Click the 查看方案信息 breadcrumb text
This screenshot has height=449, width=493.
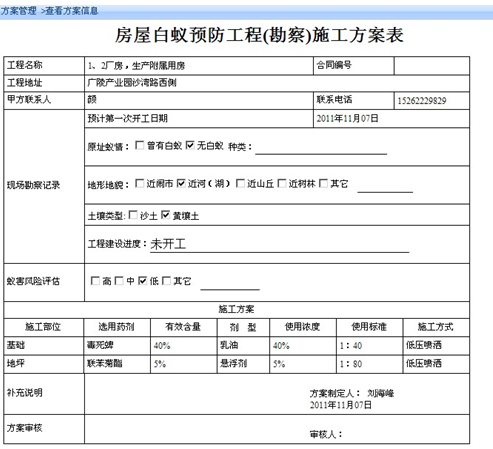click(71, 11)
